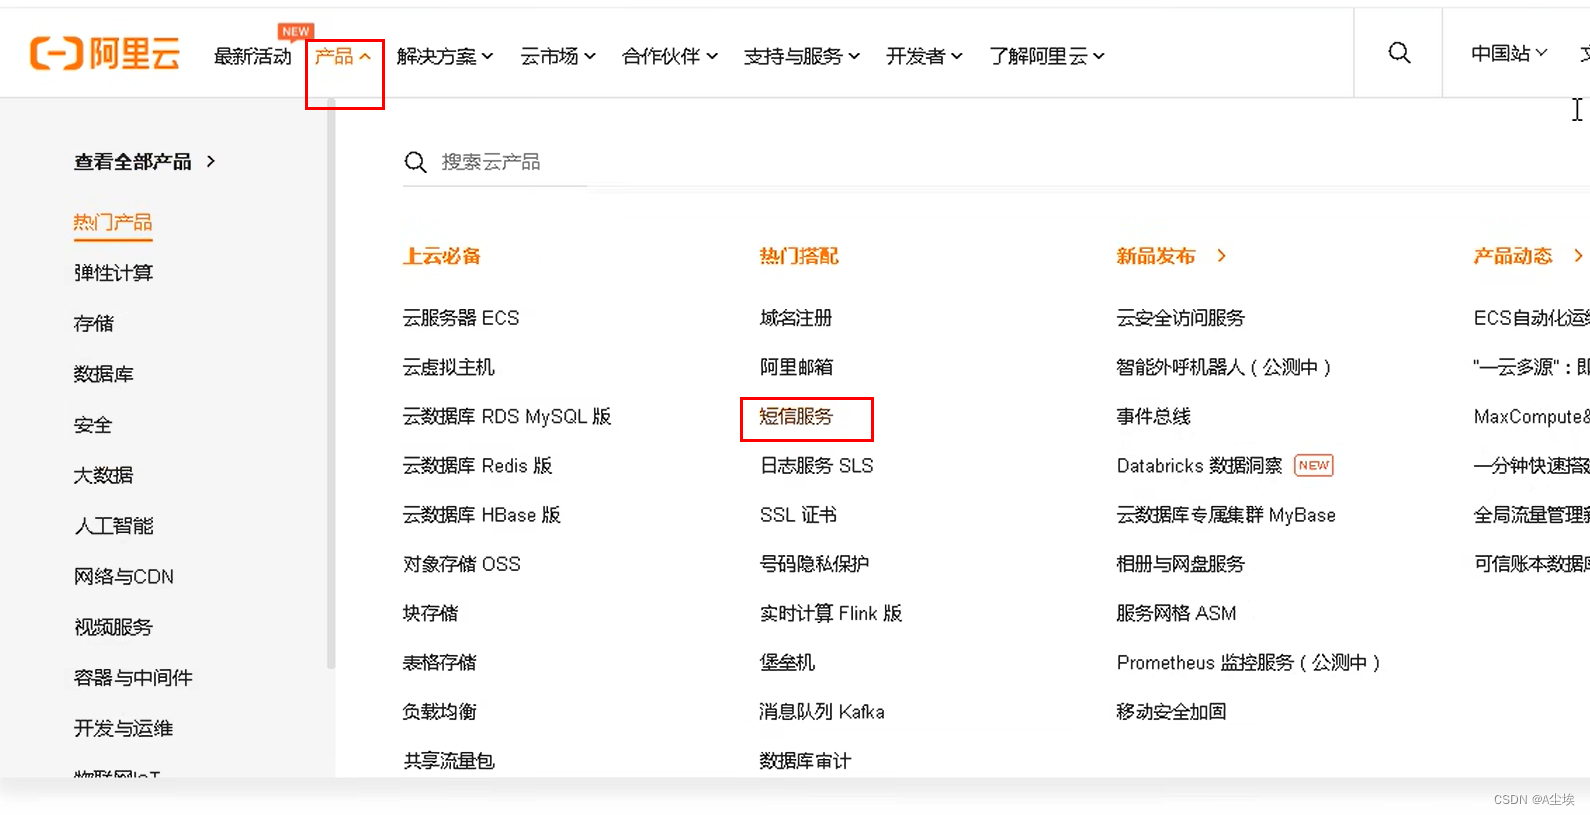
Task: Open 云虚拟主机 product
Action: [x=448, y=367]
